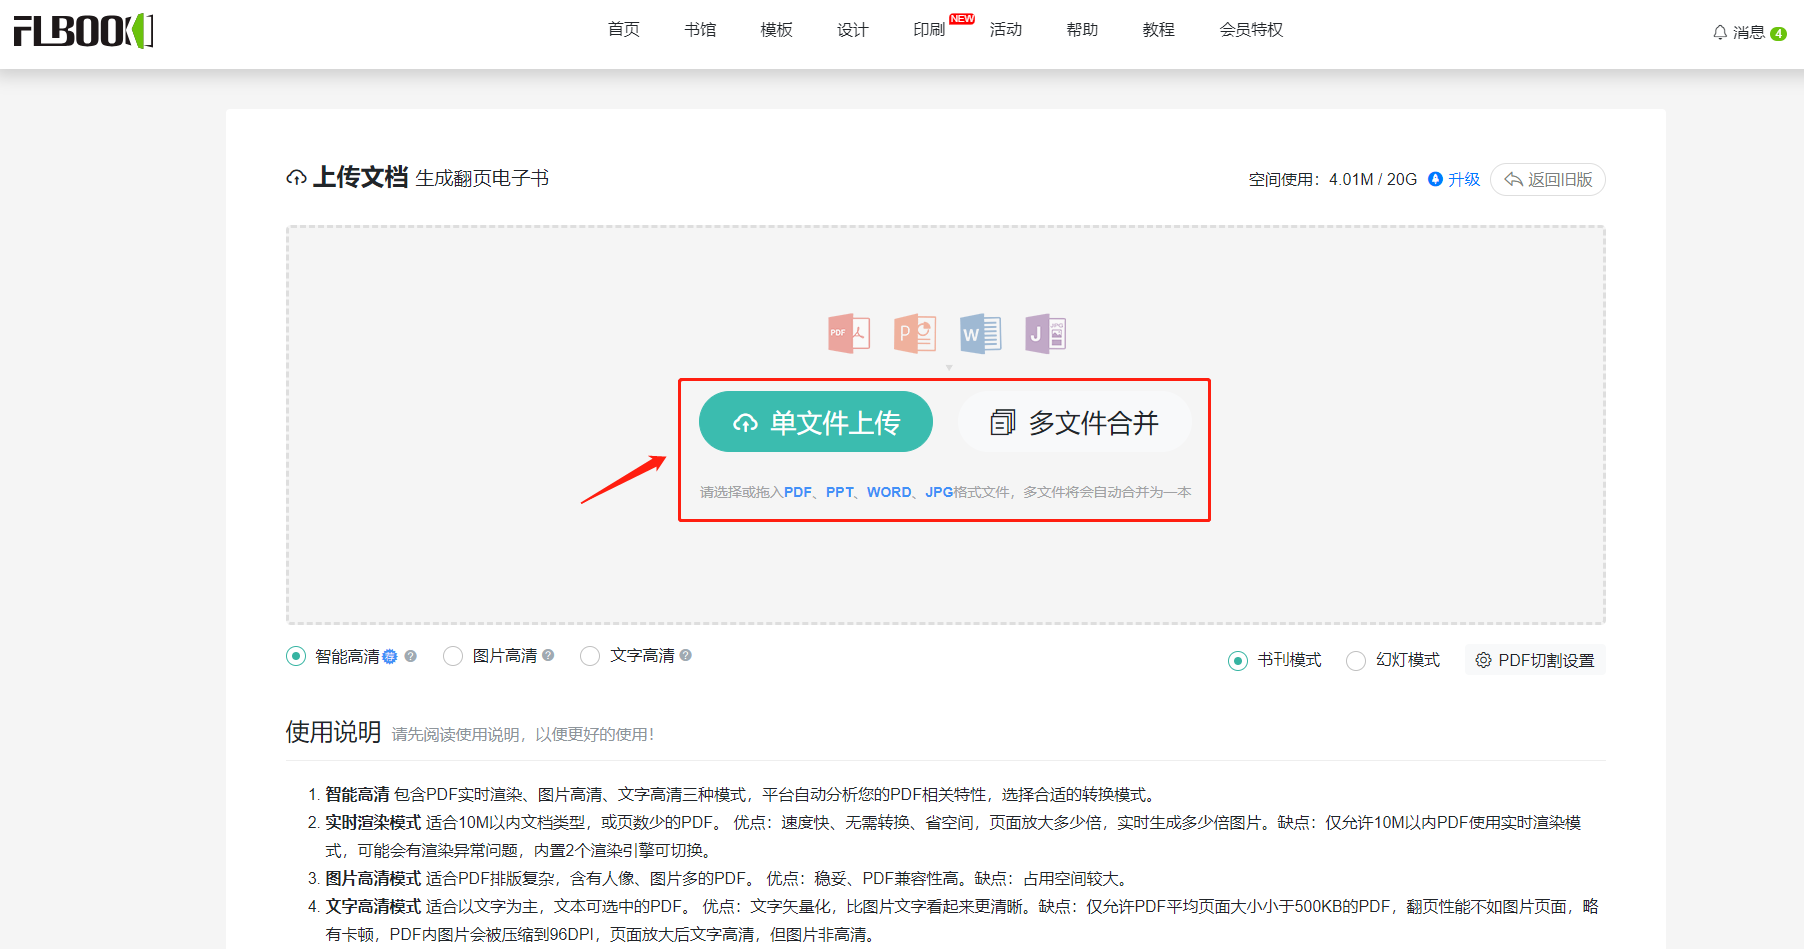Click the 升级 link
The width and height of the screenshot is (1804, 949).
(x=1464, y=179)
